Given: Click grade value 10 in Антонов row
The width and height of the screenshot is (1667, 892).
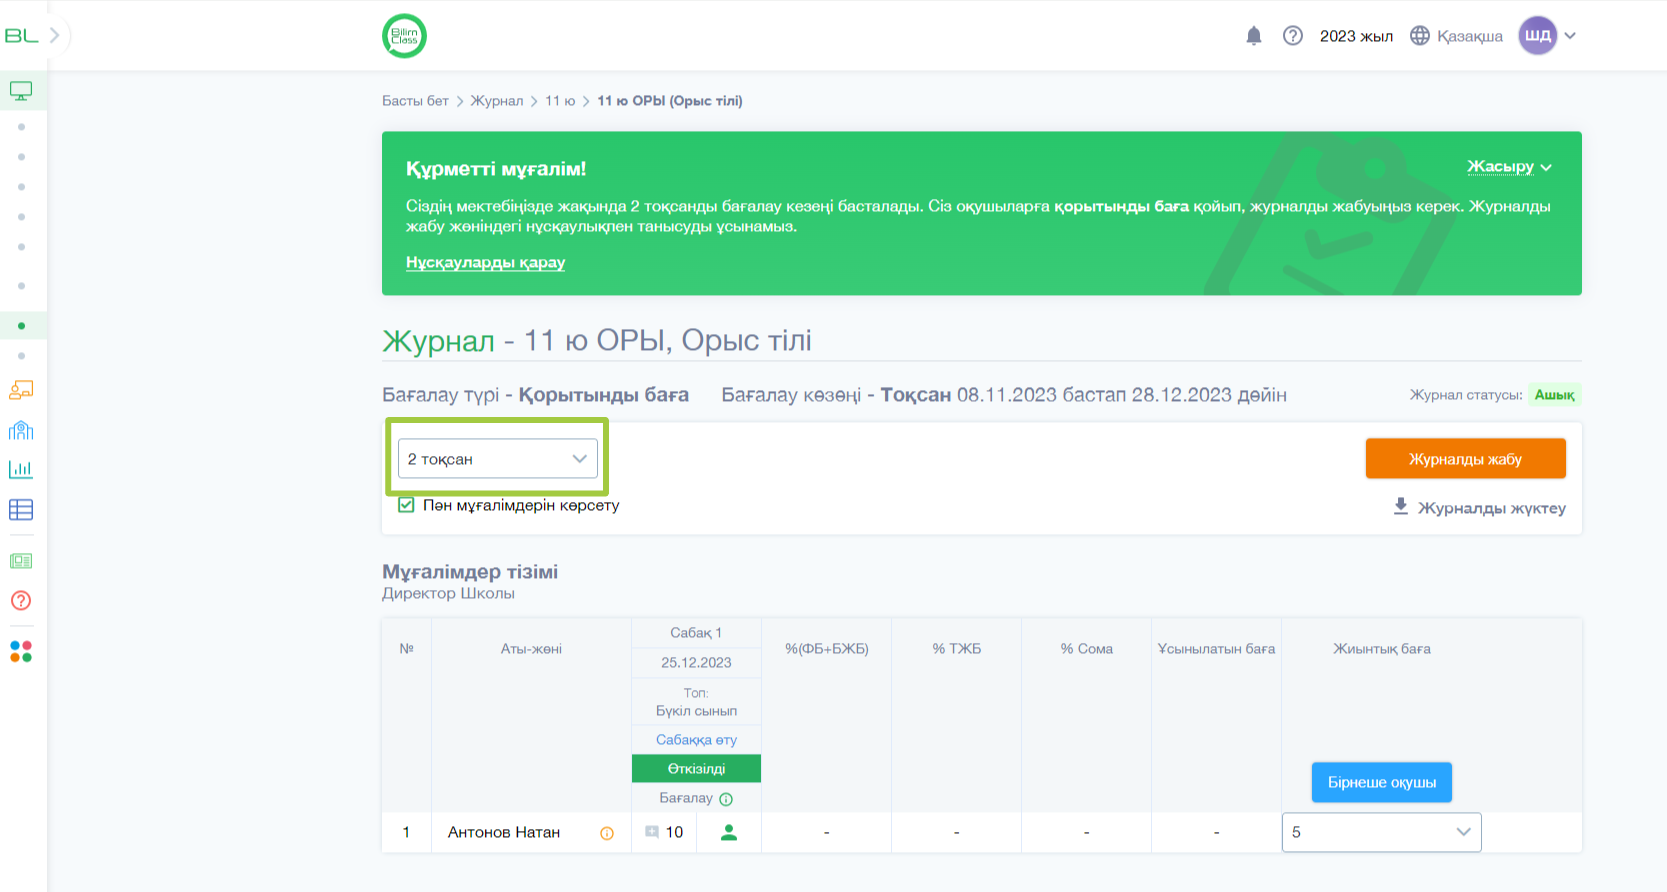Looking at the screenshot, I should pos(675,832).
